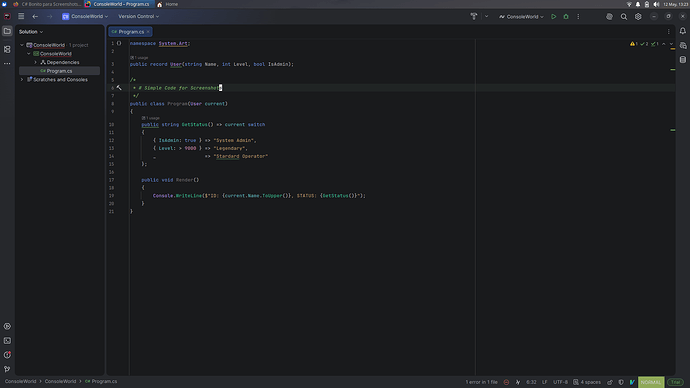
Task: Open build options dropdown arrow beside hammer
Action: pyautogui.click(x=486, y=16)
